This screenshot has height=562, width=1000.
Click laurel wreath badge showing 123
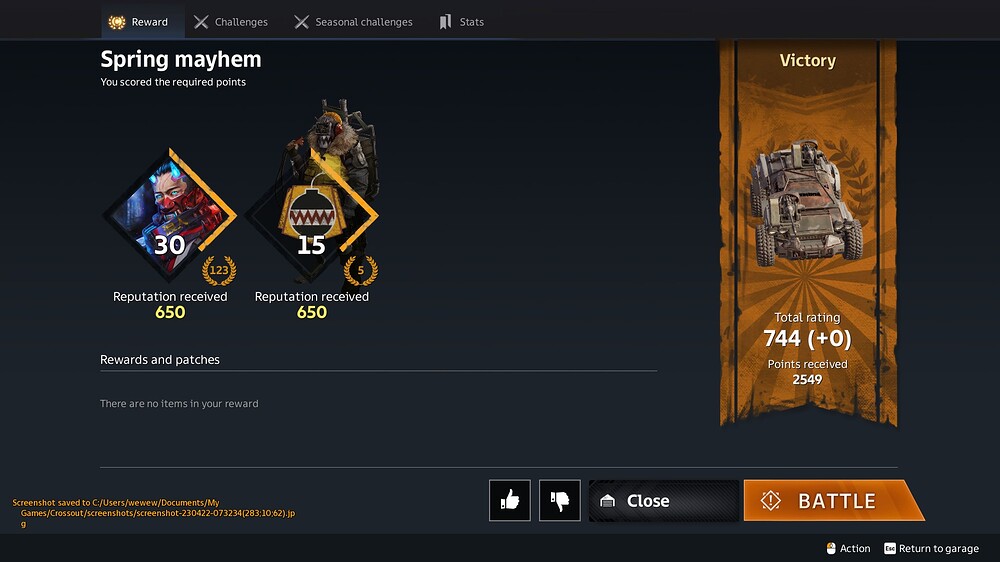click(219, 270)
